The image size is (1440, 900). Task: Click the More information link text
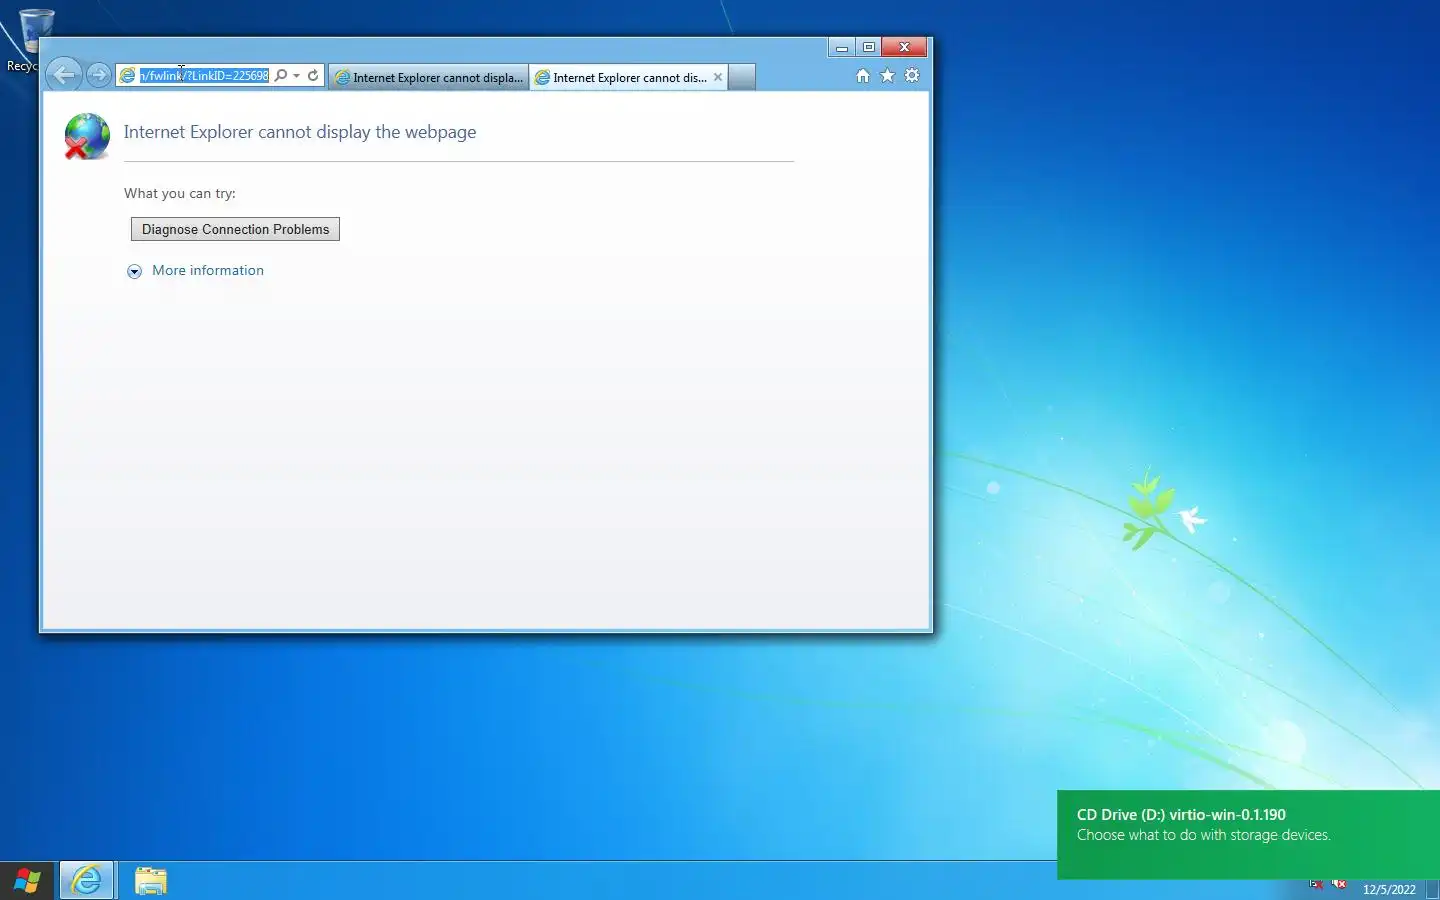tap(208, 270)
